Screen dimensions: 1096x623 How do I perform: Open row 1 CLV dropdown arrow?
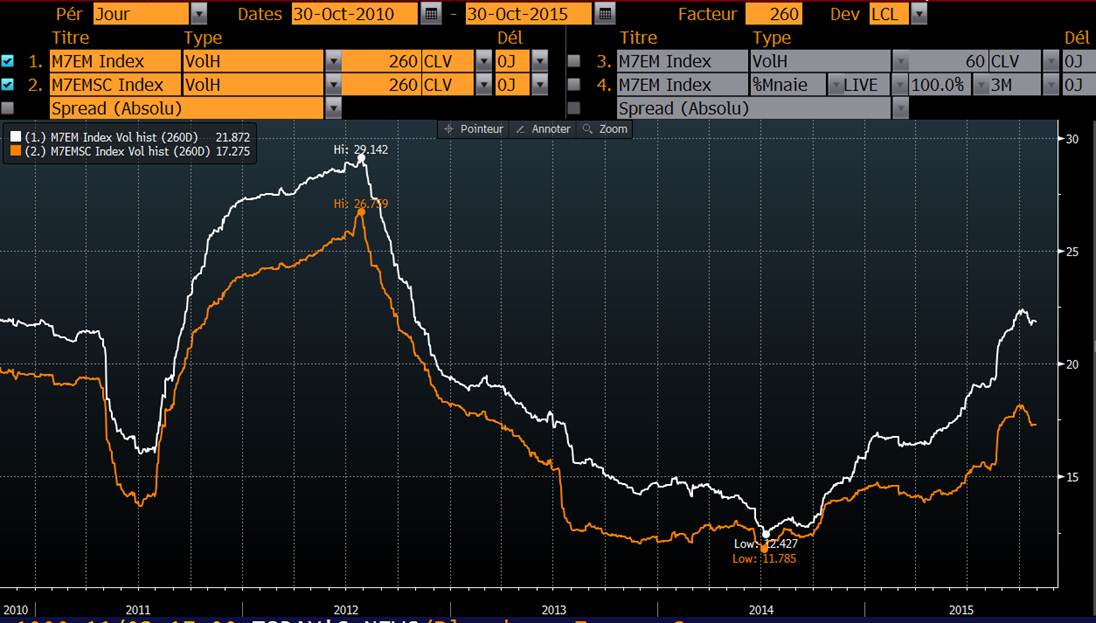483,62
